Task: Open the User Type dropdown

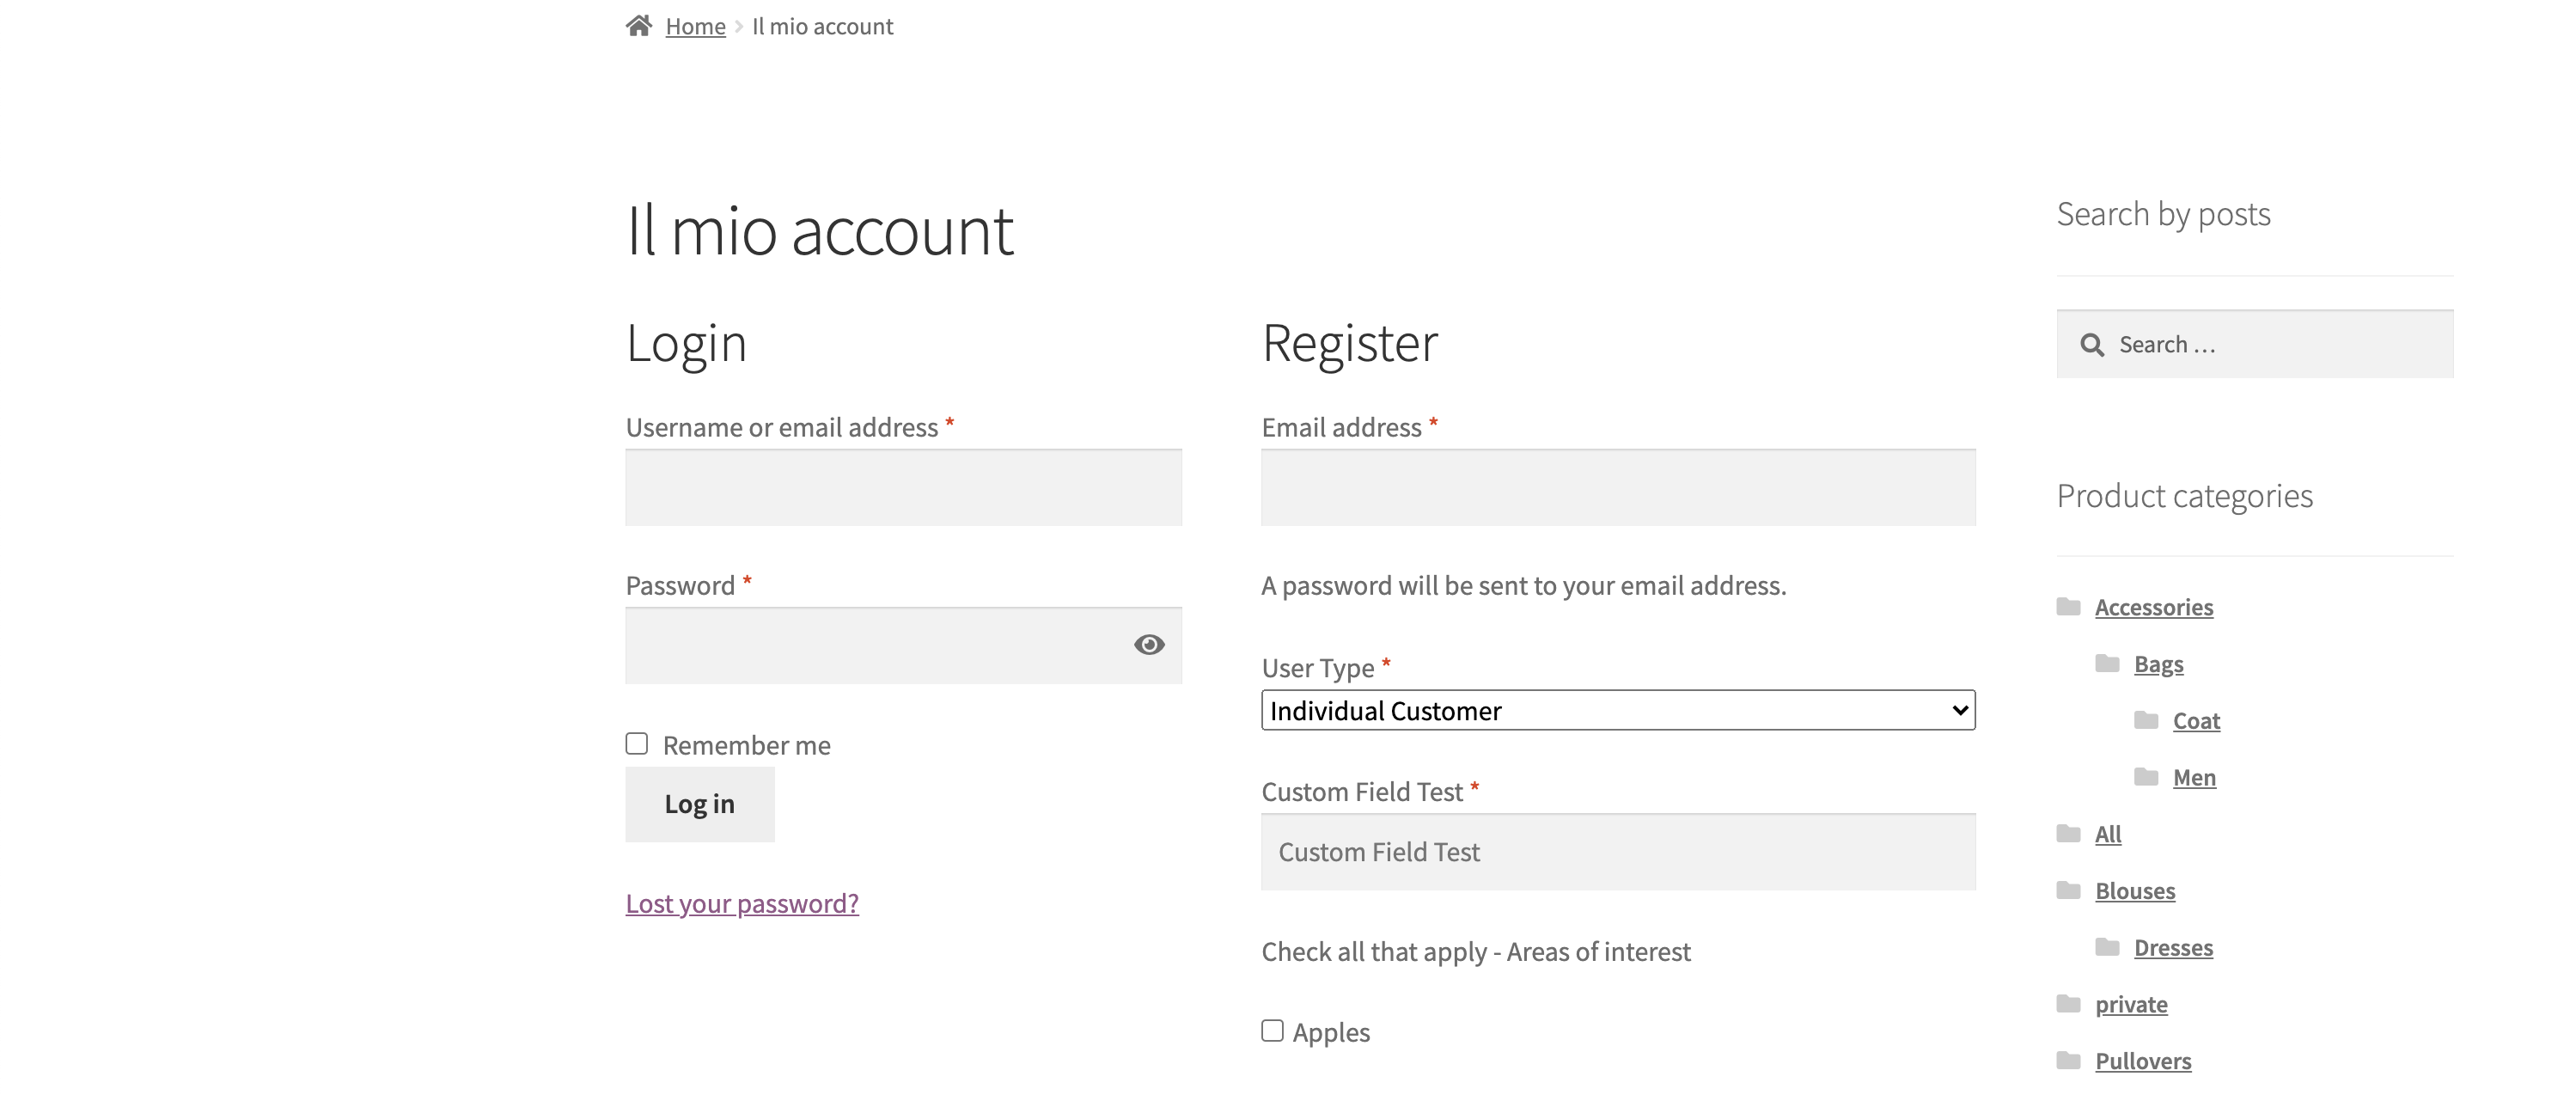Action: point(1618,711)
